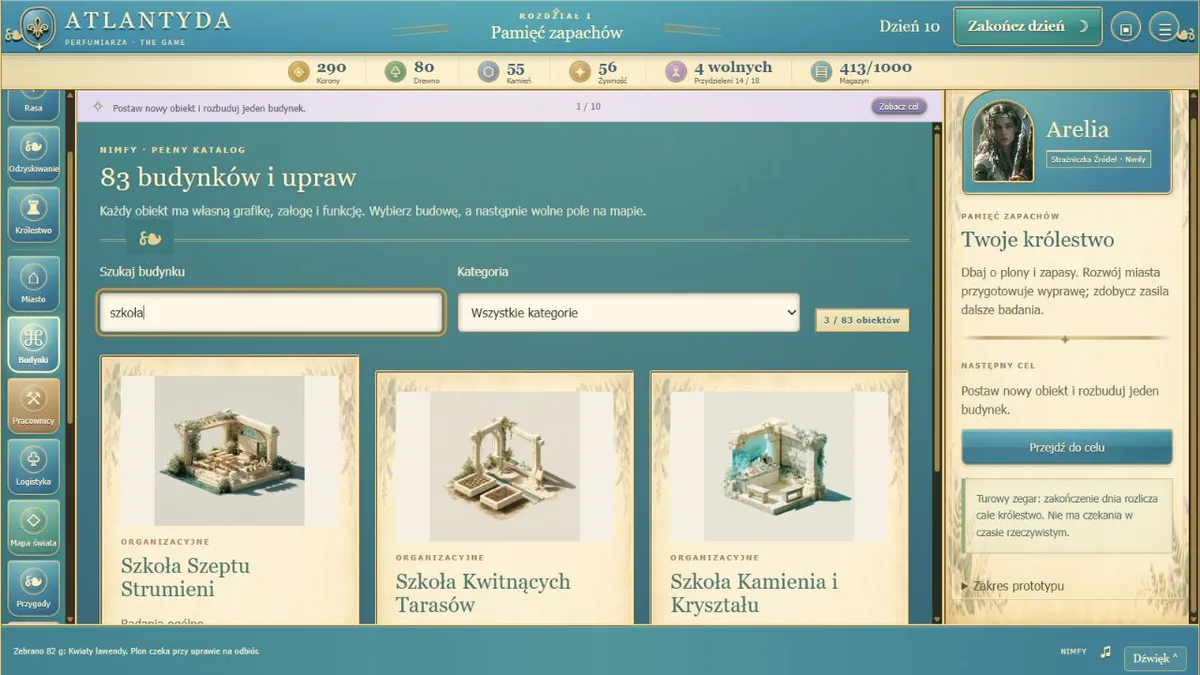Click the 1 / 10 quest progress counter
The image size is (1200, 675).
pyautogui.click(x=588, y=107)
